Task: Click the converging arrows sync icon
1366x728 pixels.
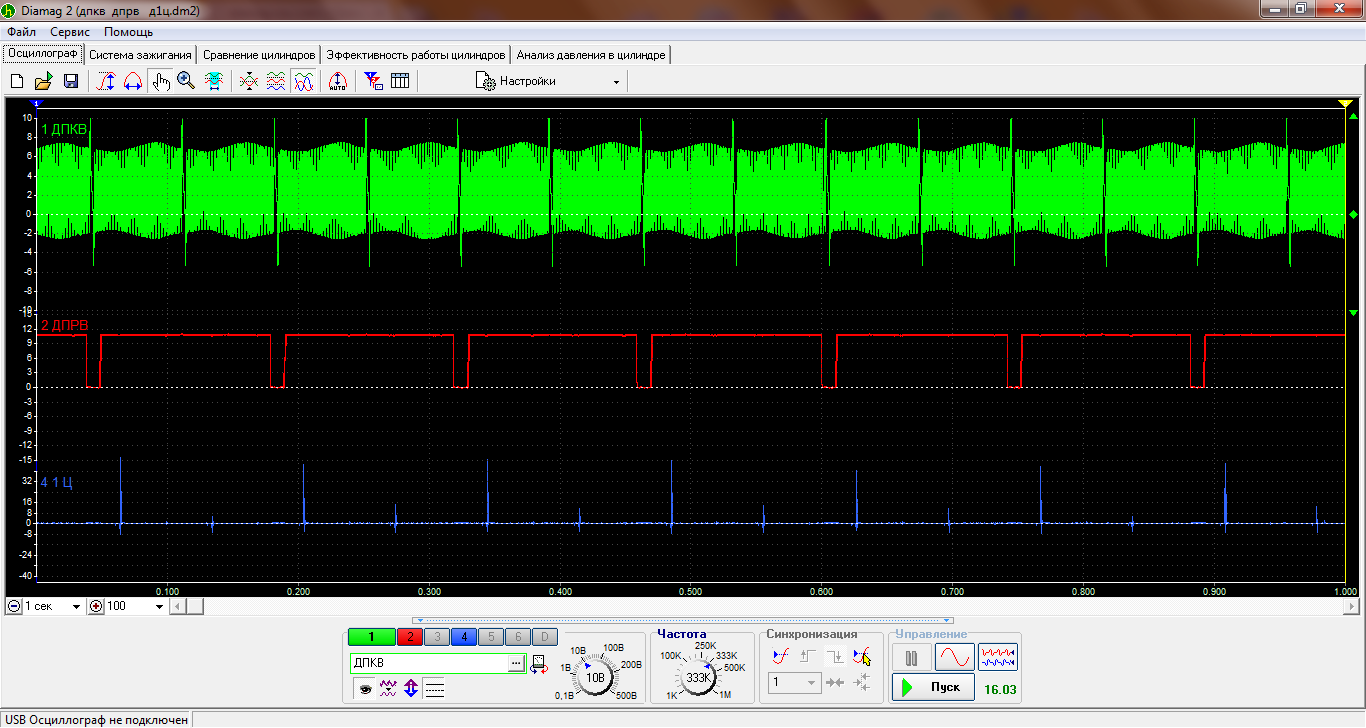Action: click(x=836, y=683)
